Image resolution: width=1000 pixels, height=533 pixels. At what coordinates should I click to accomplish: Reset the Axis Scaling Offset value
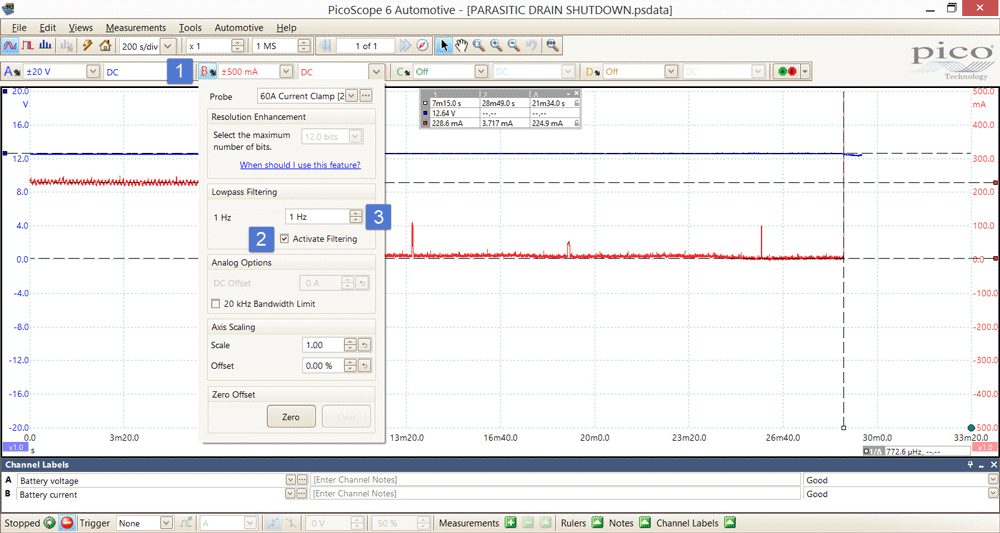364,365
